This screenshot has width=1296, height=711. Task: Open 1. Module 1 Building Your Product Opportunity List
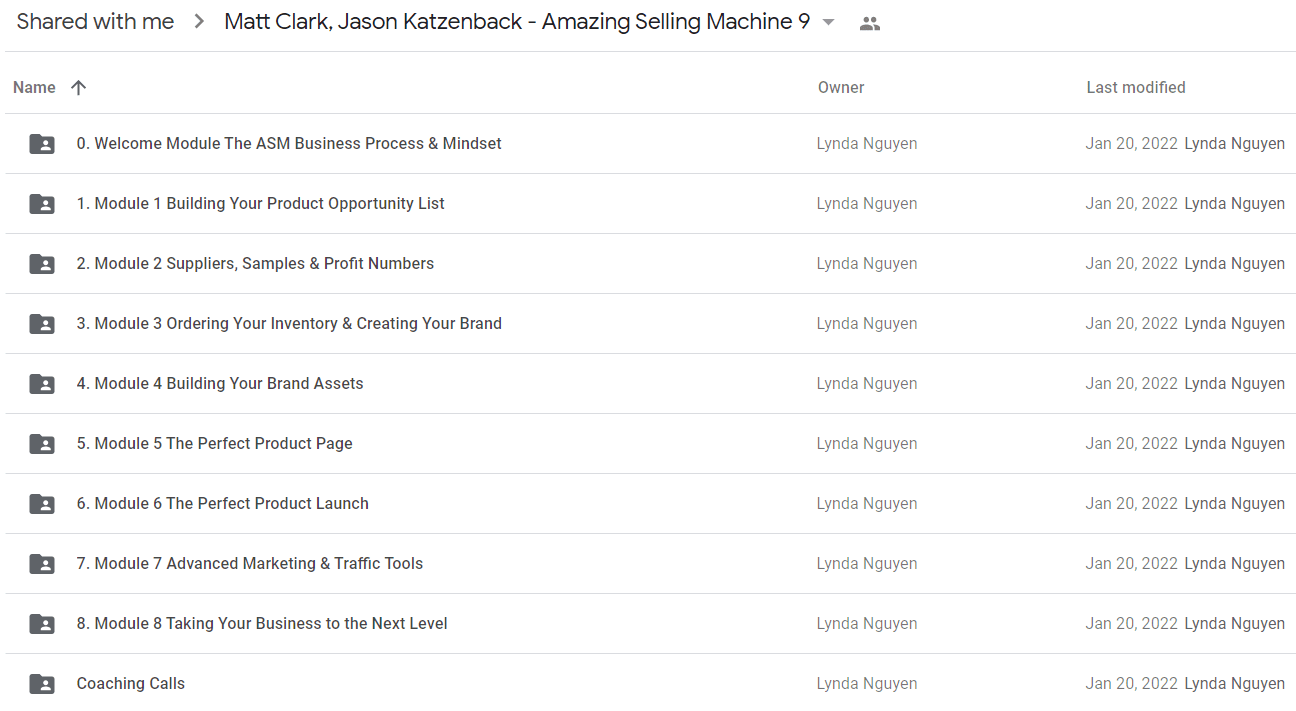click(x=261, y=204)
